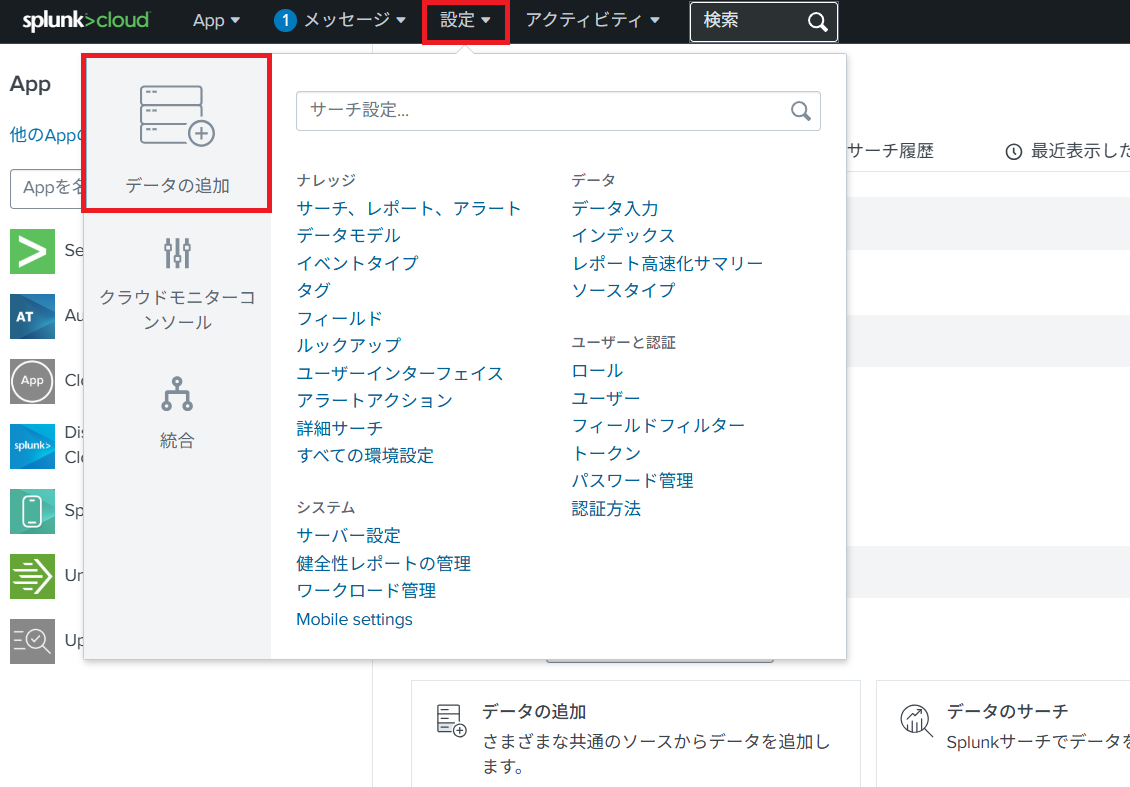
Task: Open サーチ、レポート、アラート link
Action: (x=409, y=208)
